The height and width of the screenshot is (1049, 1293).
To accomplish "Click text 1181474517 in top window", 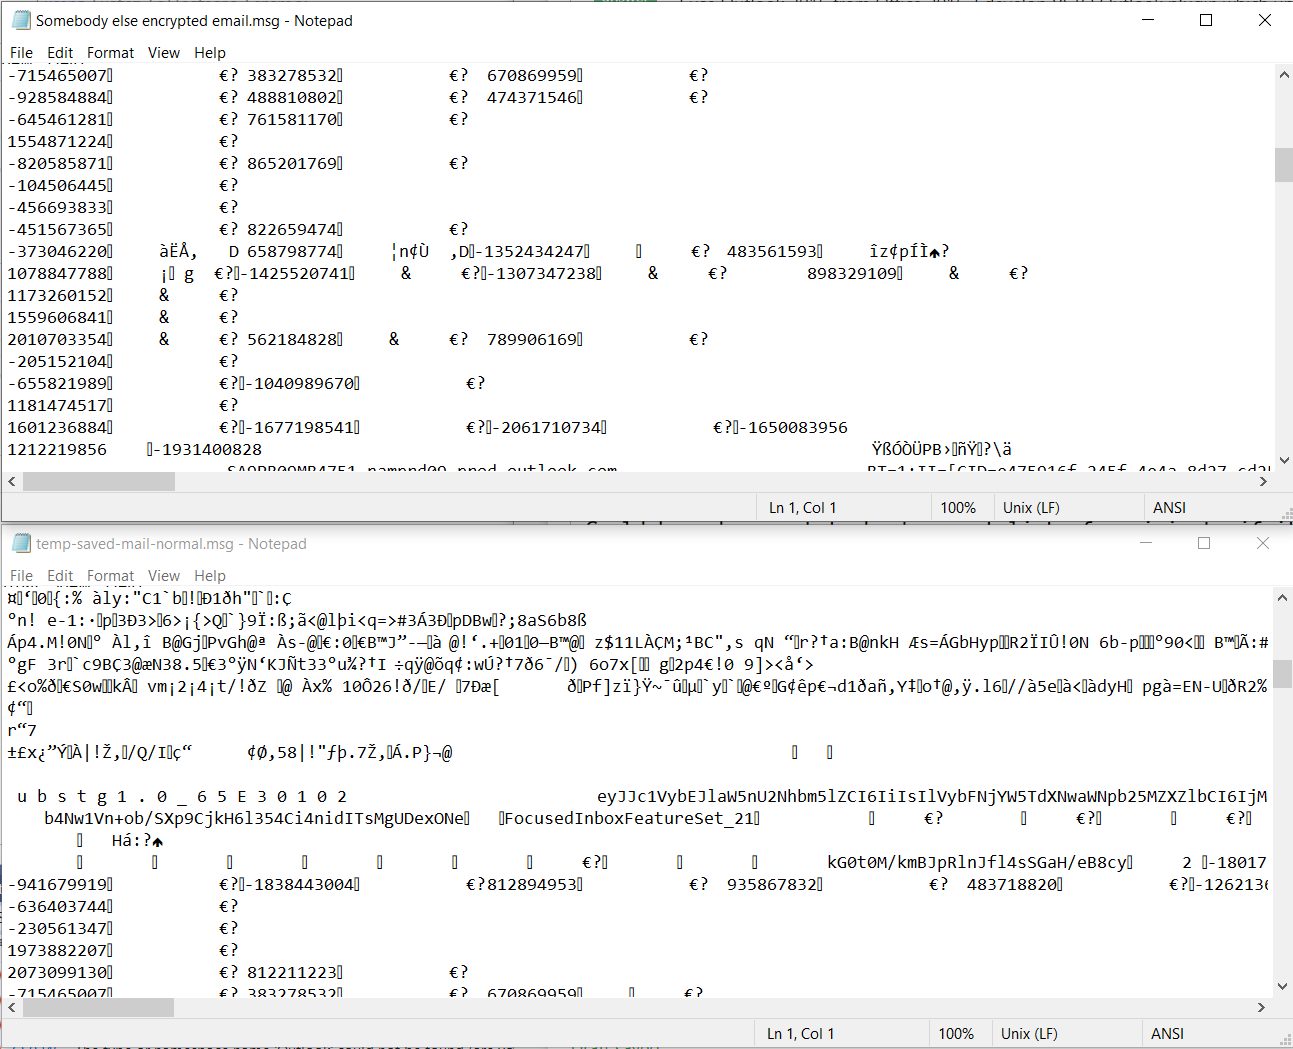I will pyautogui.click(x=57, y=406).
